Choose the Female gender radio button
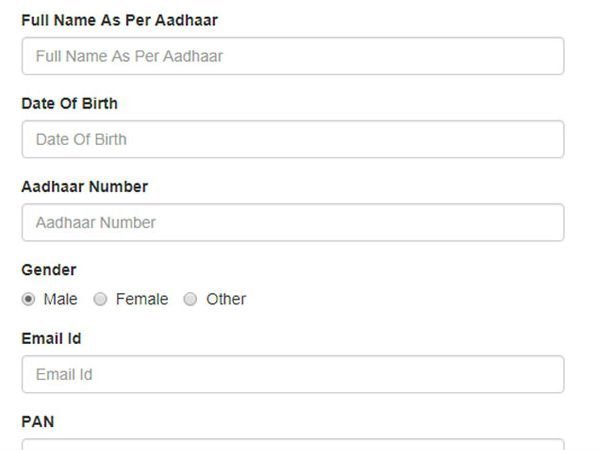Screen dimensions: 600x450 pyautogui.click(x=100, y=299)
